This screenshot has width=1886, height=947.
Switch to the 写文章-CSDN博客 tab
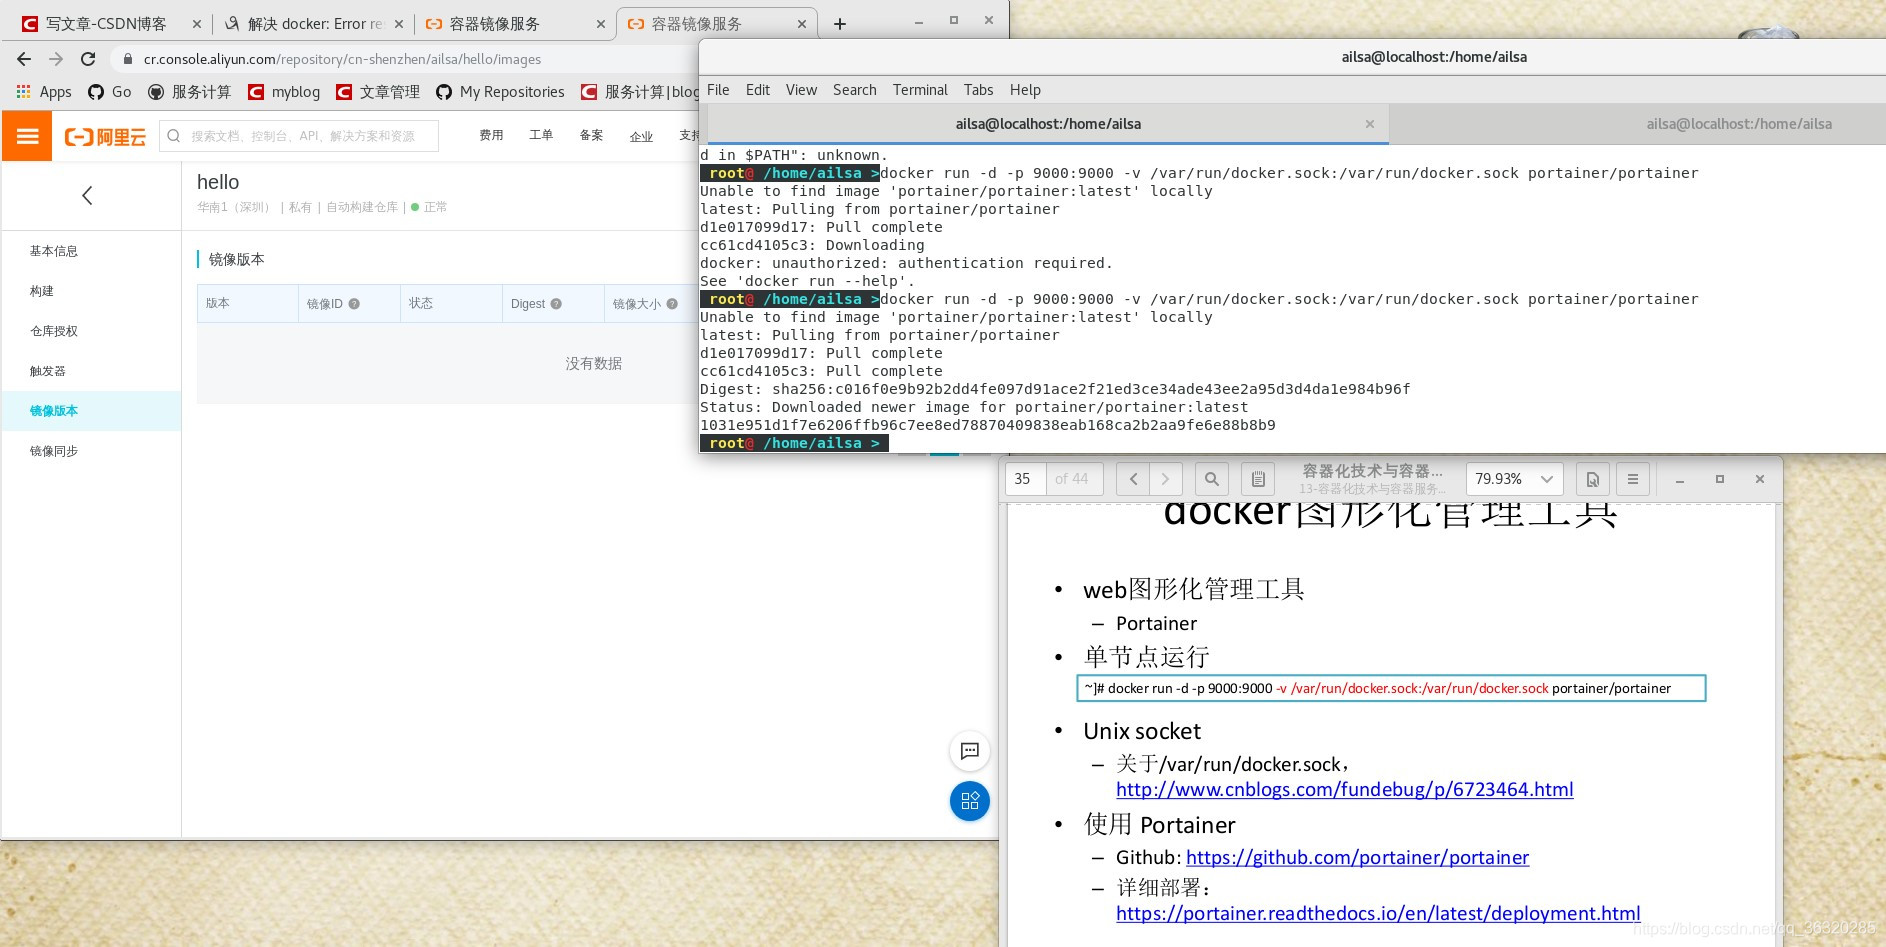click(x=107, y=23)
